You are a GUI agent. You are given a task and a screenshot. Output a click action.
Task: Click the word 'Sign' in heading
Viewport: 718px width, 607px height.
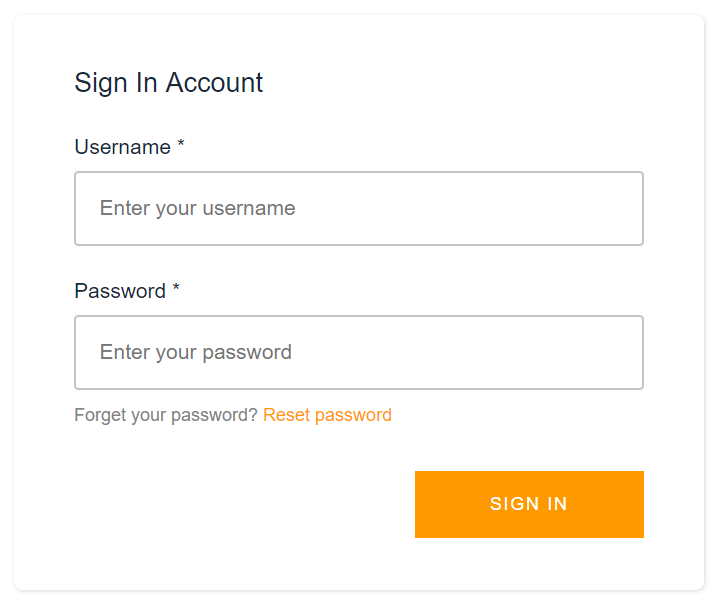(101, 82)
